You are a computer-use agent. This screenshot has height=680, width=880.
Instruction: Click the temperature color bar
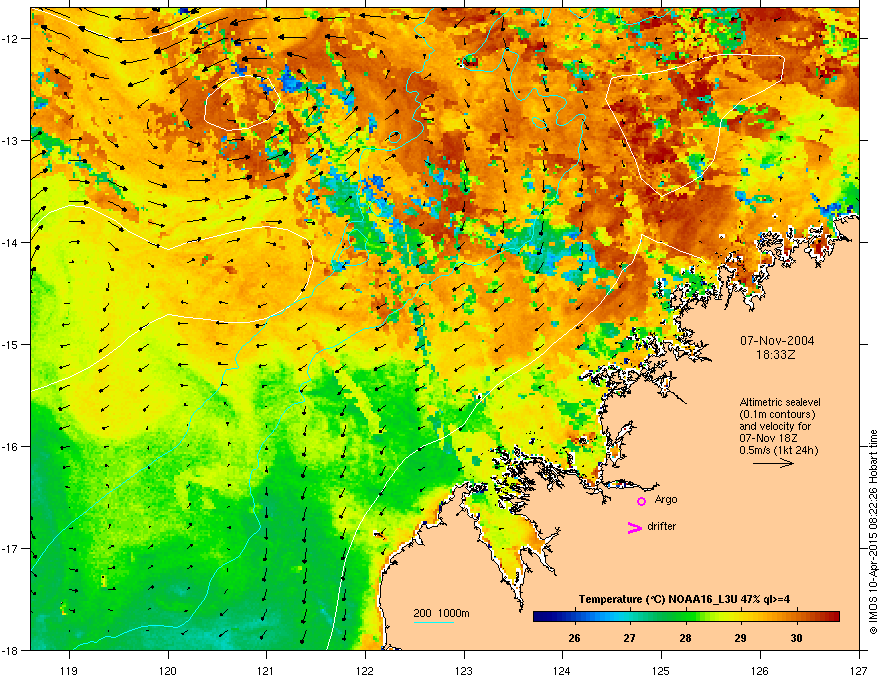click(x=686, y=617)
